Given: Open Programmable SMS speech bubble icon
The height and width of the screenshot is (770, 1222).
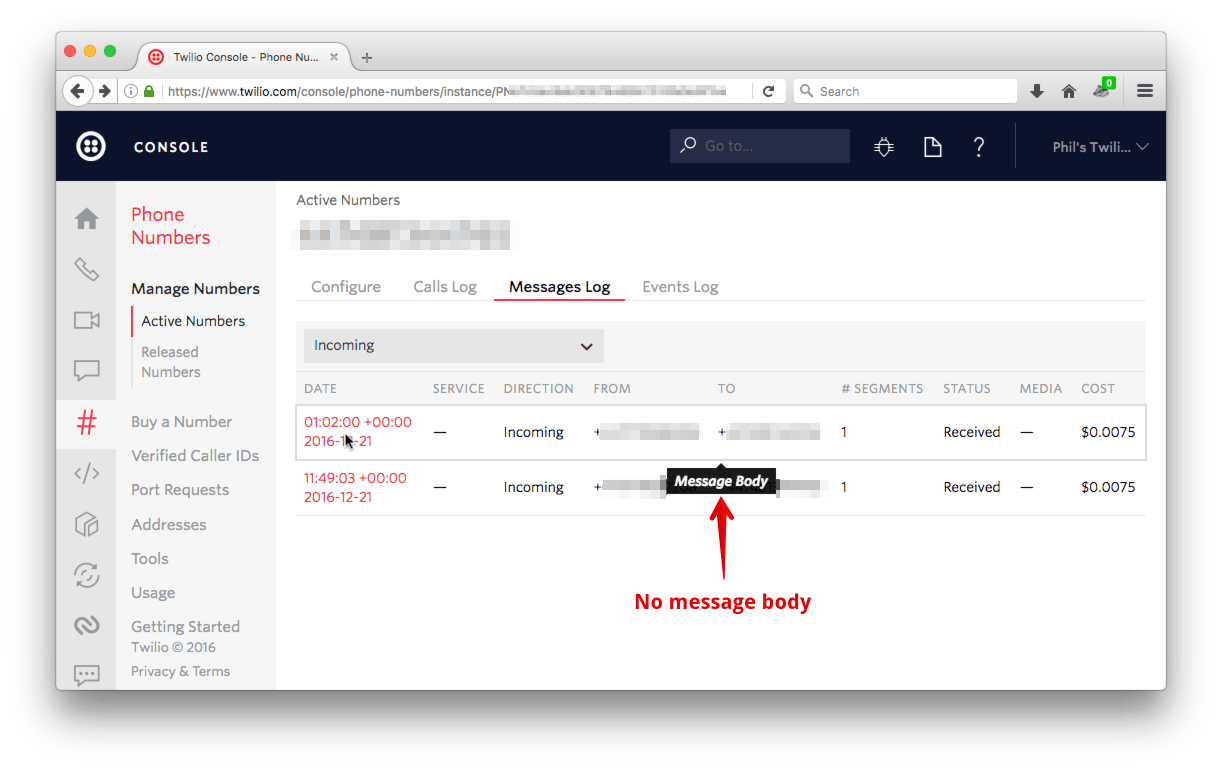Looking at the screenshot, I should pos(87,371).
